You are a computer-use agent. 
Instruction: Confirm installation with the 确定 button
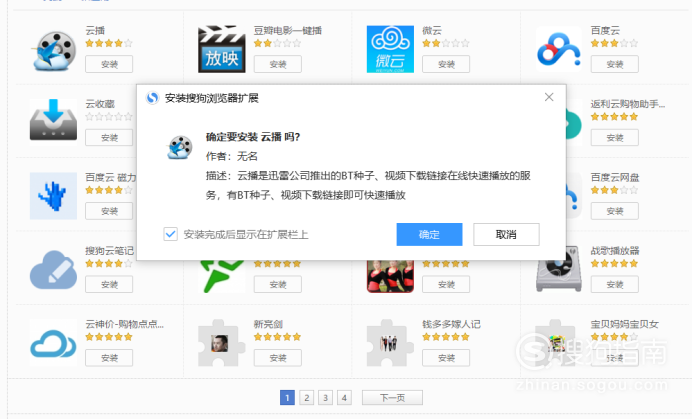click(429, 234)
